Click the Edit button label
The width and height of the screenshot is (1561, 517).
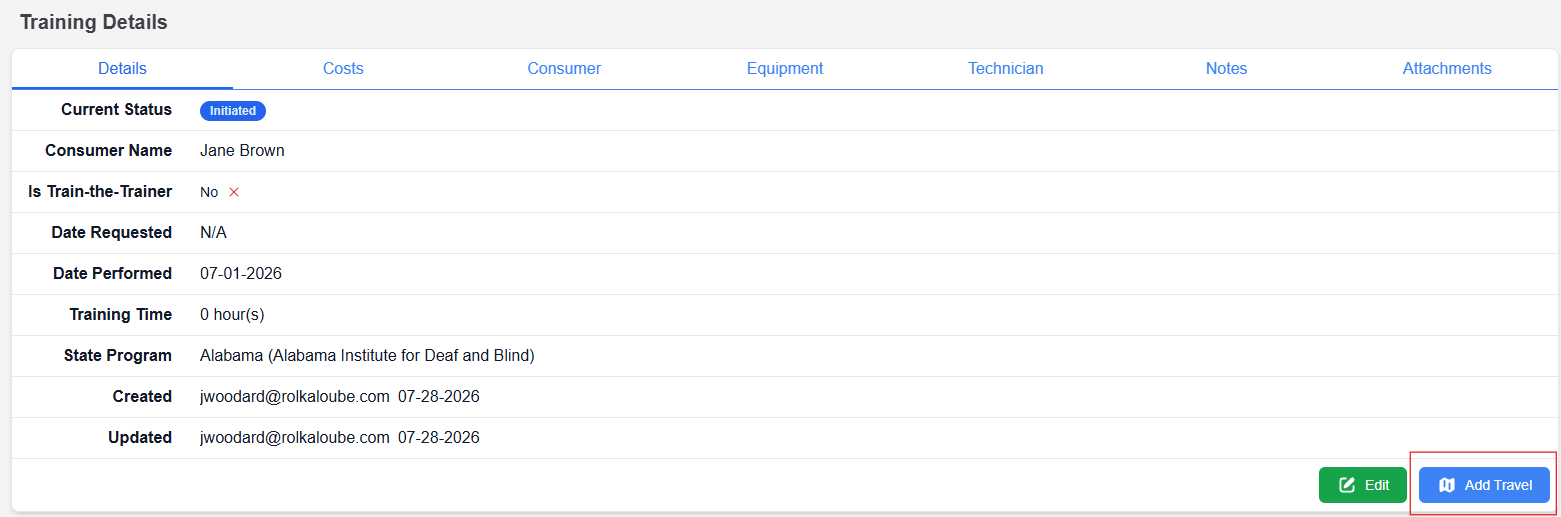tap(1377, 485)
